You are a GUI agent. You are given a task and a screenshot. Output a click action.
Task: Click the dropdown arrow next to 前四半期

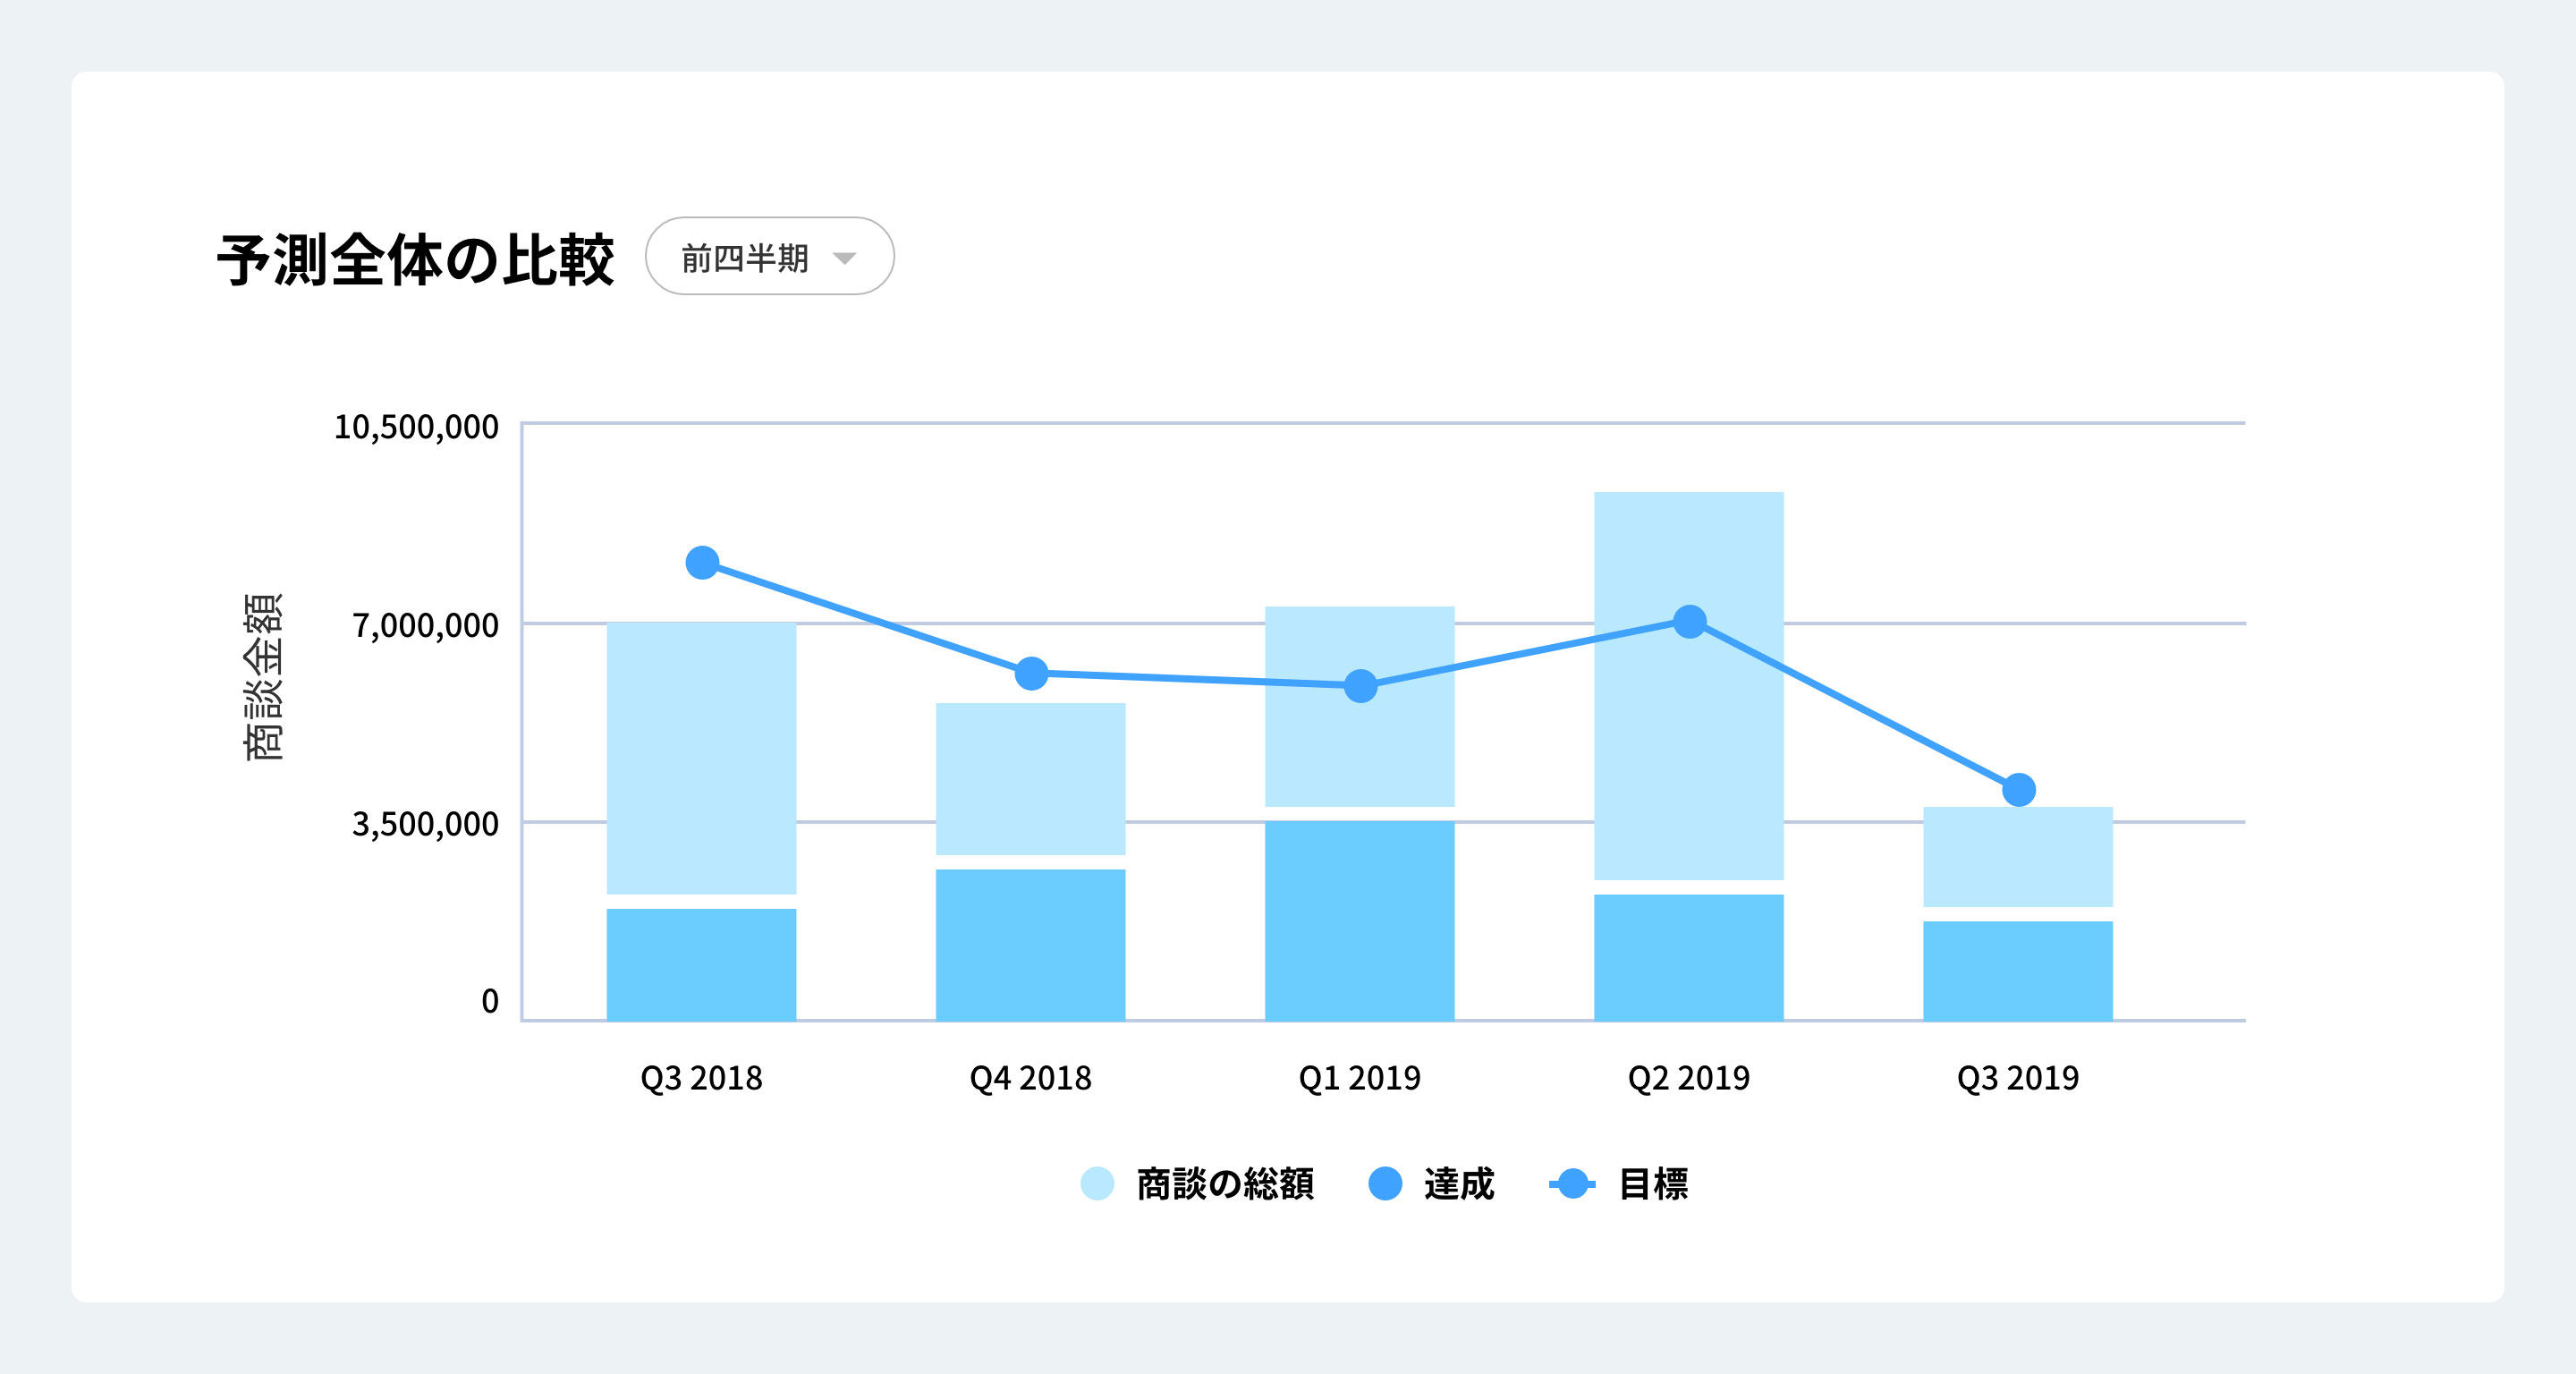(844, 259)
